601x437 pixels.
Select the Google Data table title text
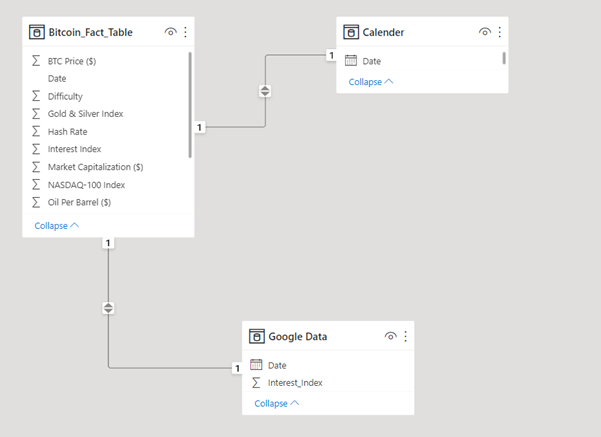click(x=298, y=337)
